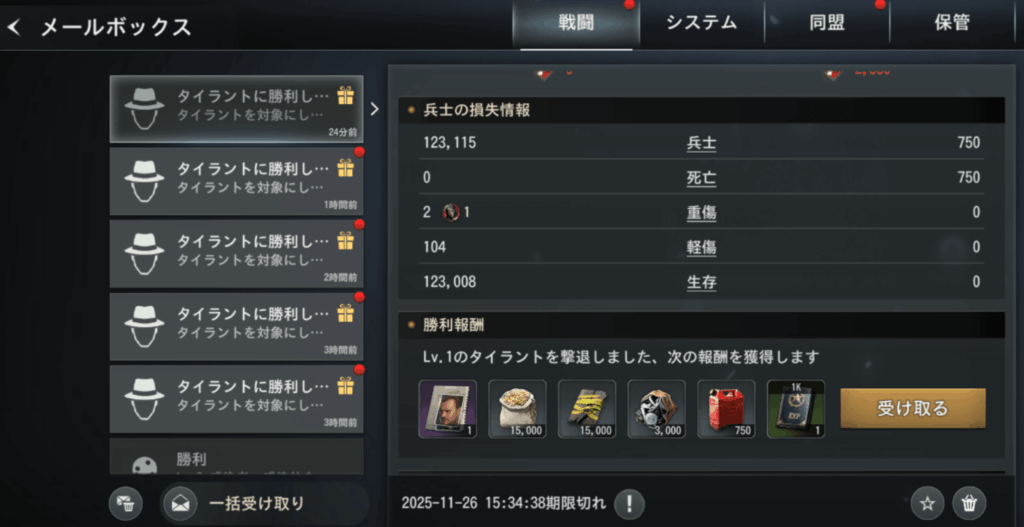Image resolution: width=1024 pixels, height=527 pixels.
Task: Click the hero portrait reward item
Action: point(447,409)
